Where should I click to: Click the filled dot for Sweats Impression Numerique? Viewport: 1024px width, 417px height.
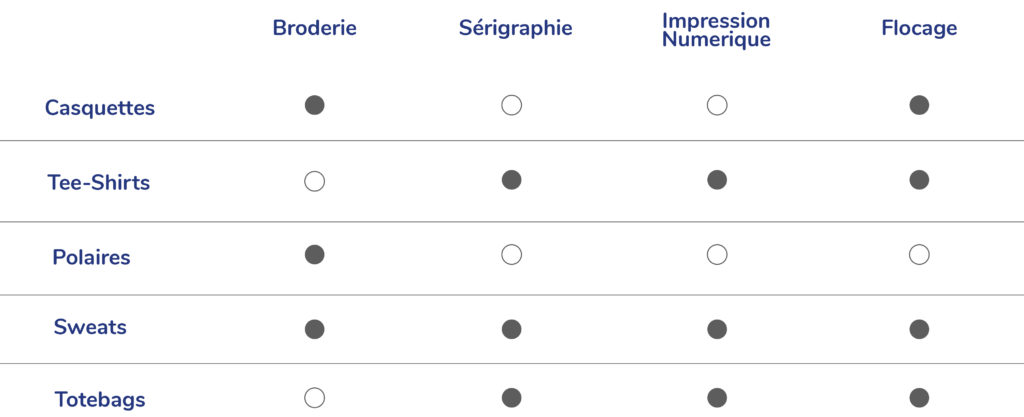[x=716, y=329]
